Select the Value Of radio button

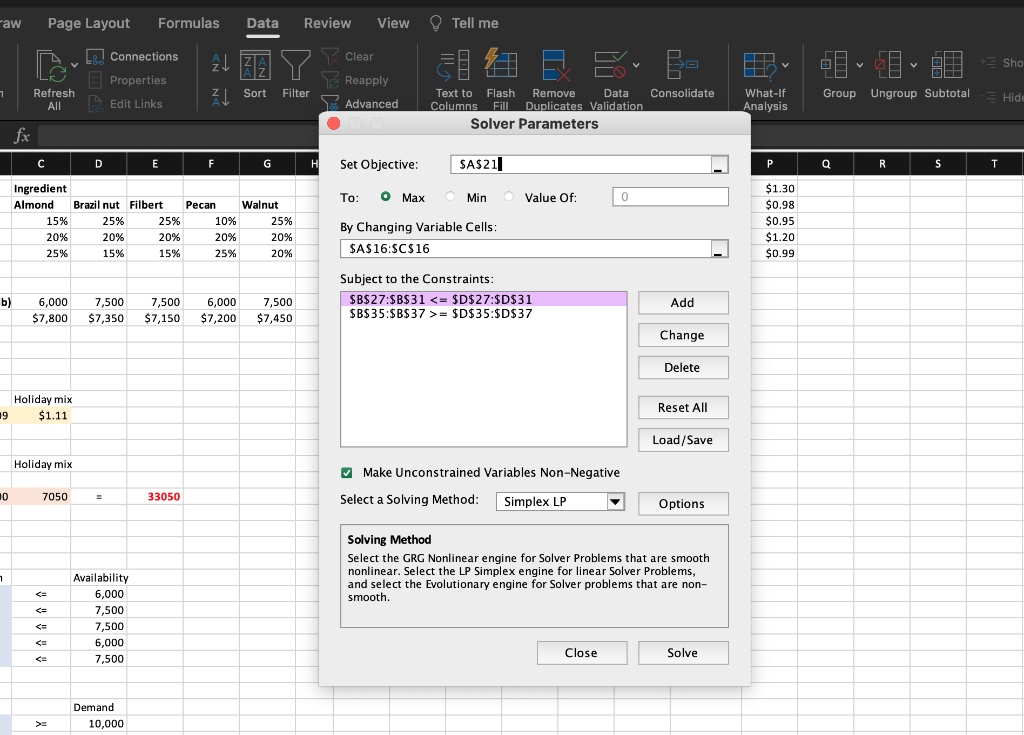tap(510, 198)
